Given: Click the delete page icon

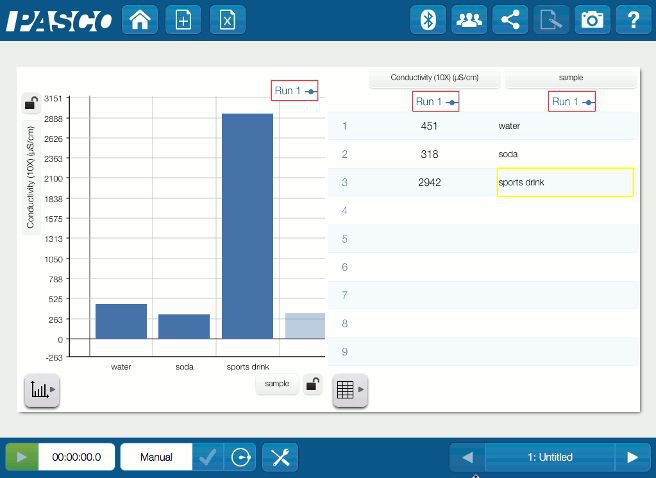Looking at the screenshot, I should pyautogui.click(x=227, y=20).
